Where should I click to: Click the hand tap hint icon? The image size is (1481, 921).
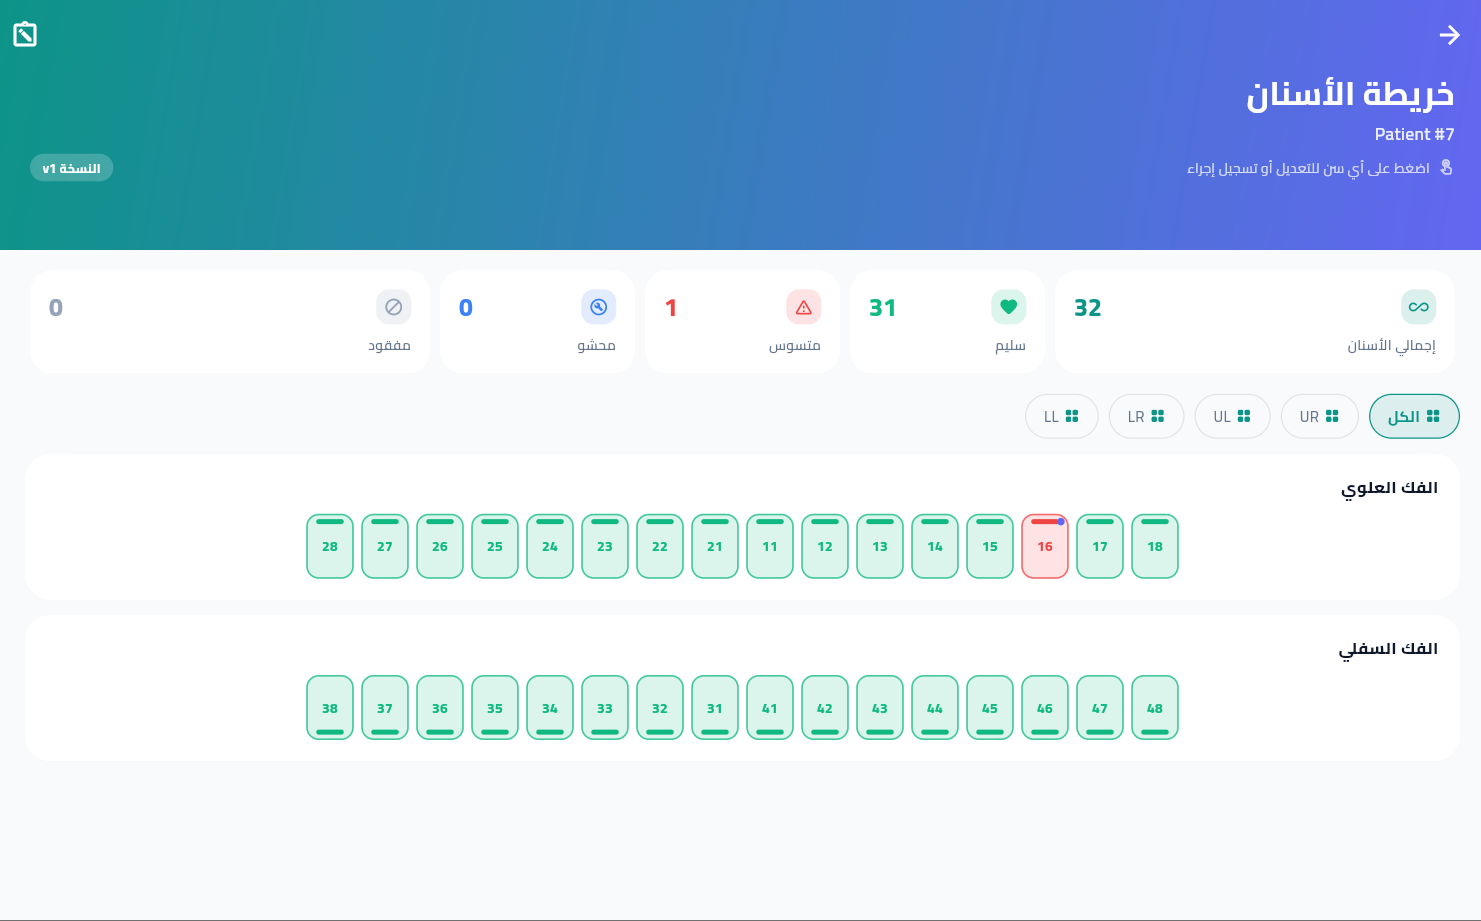[1446, 167]
